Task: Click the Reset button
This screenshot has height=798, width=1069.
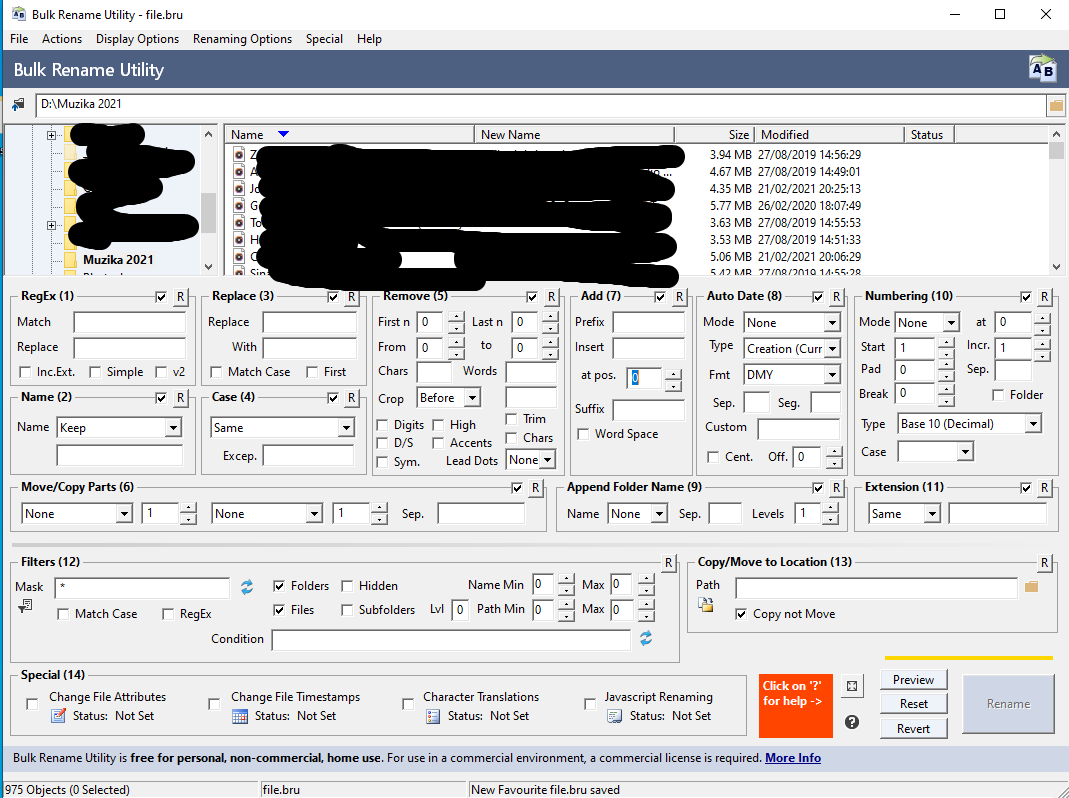Action: click(x=914, y=703)
